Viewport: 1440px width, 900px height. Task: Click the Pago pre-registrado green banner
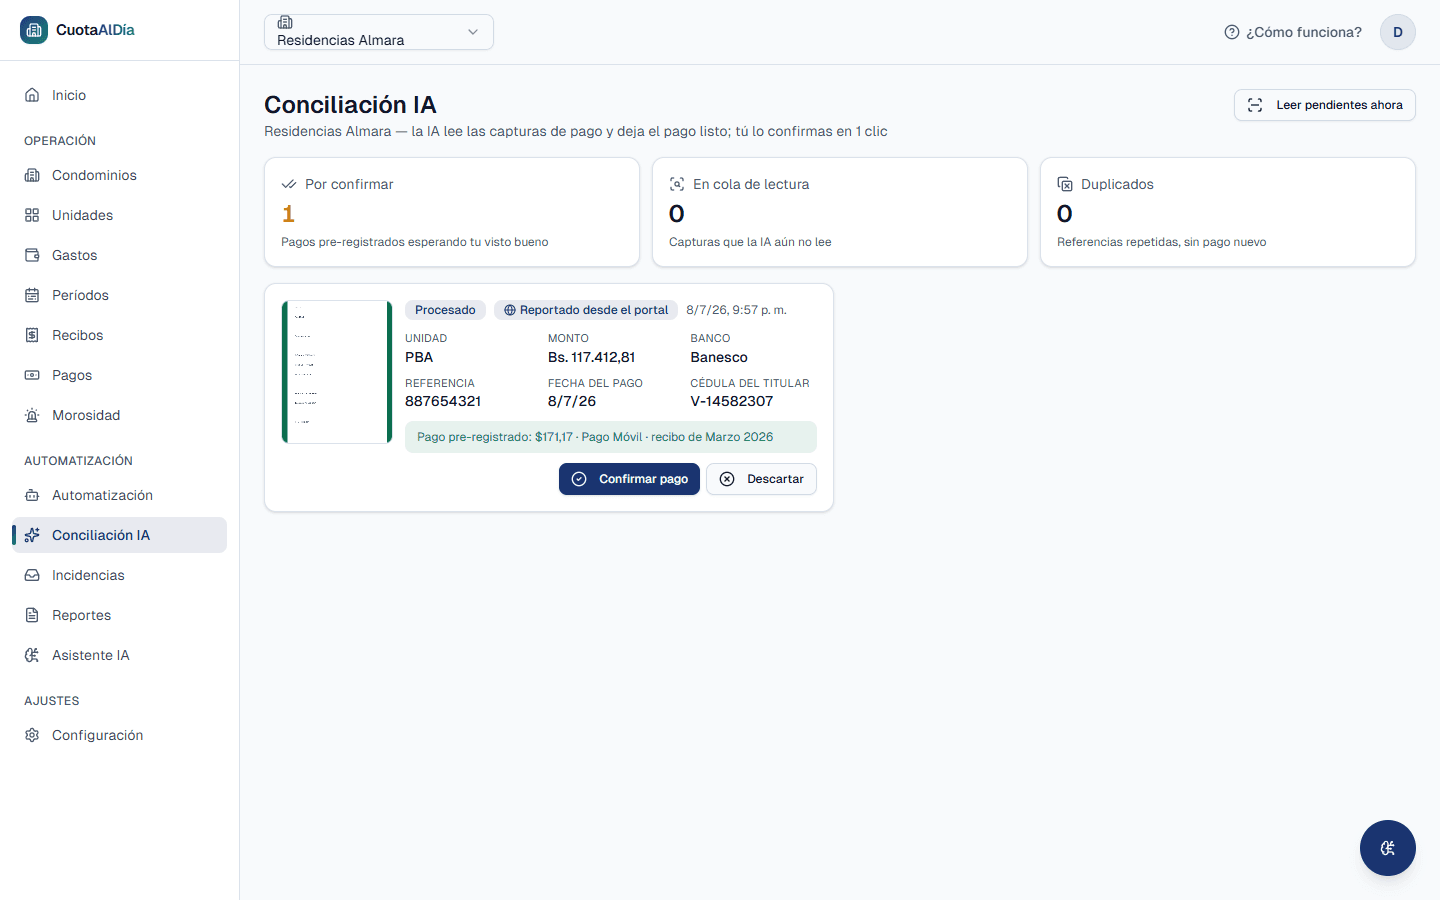(611, 437)
